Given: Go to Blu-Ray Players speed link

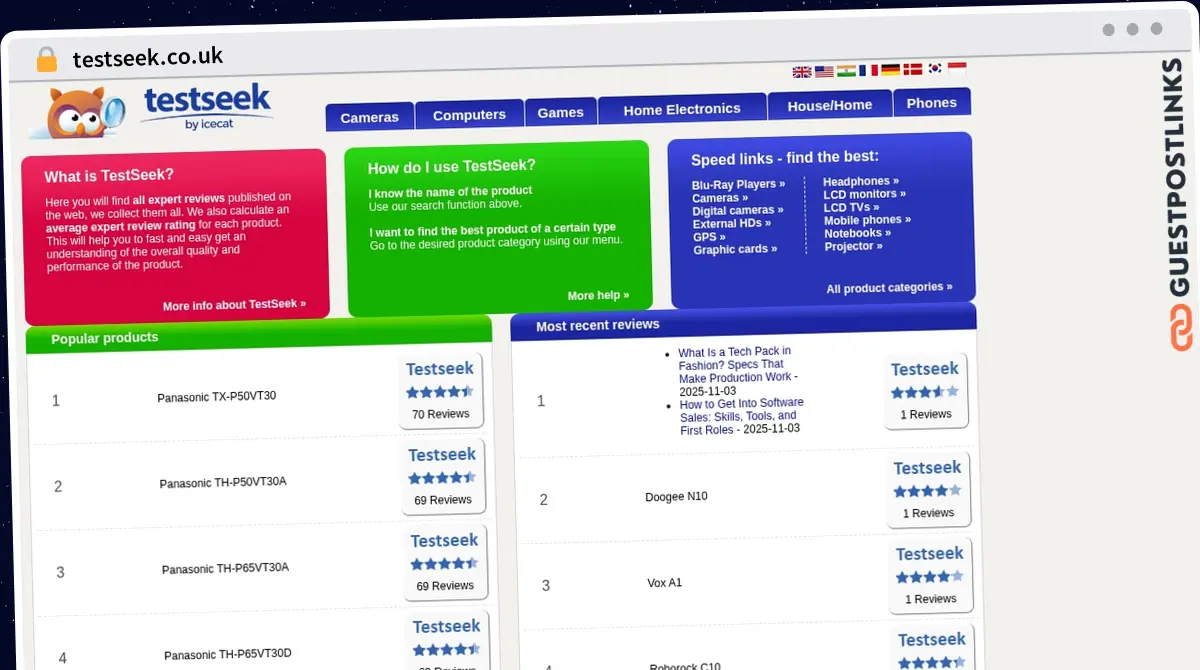Looking at the screenshot, I should coord(738,185).
